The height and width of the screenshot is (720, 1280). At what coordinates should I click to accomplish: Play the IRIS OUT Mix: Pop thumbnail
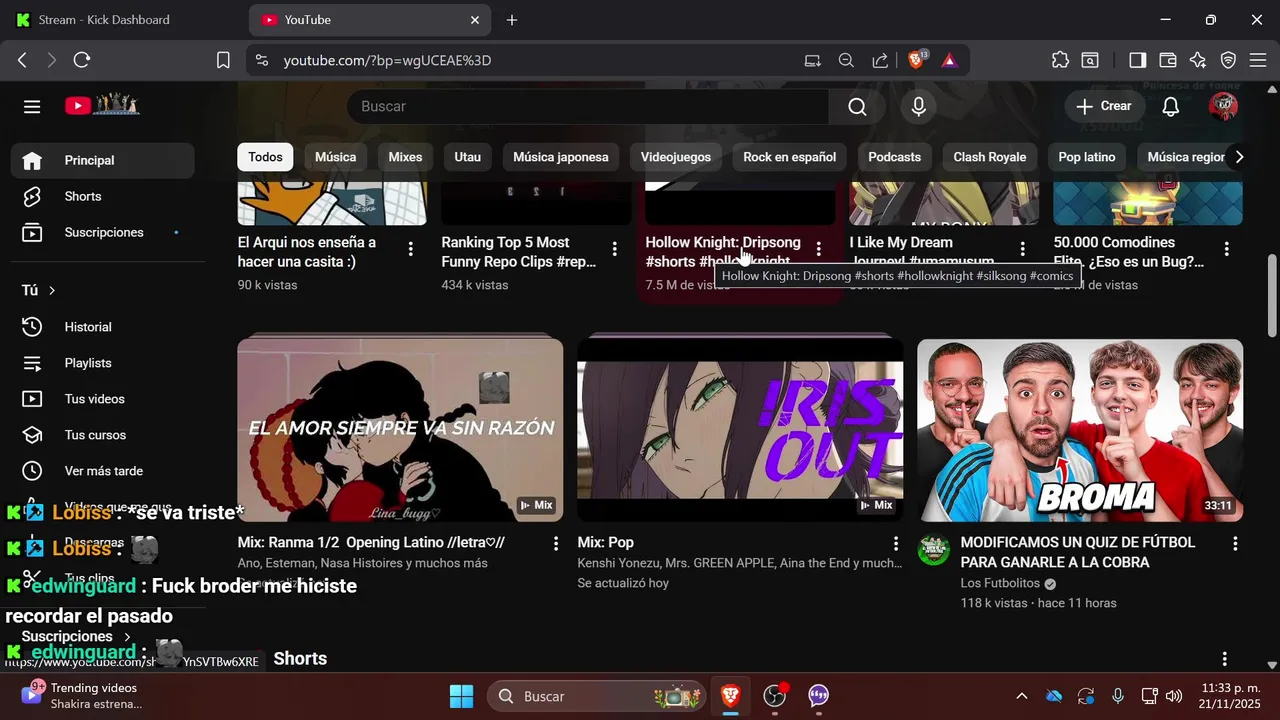tap(740, 430)
